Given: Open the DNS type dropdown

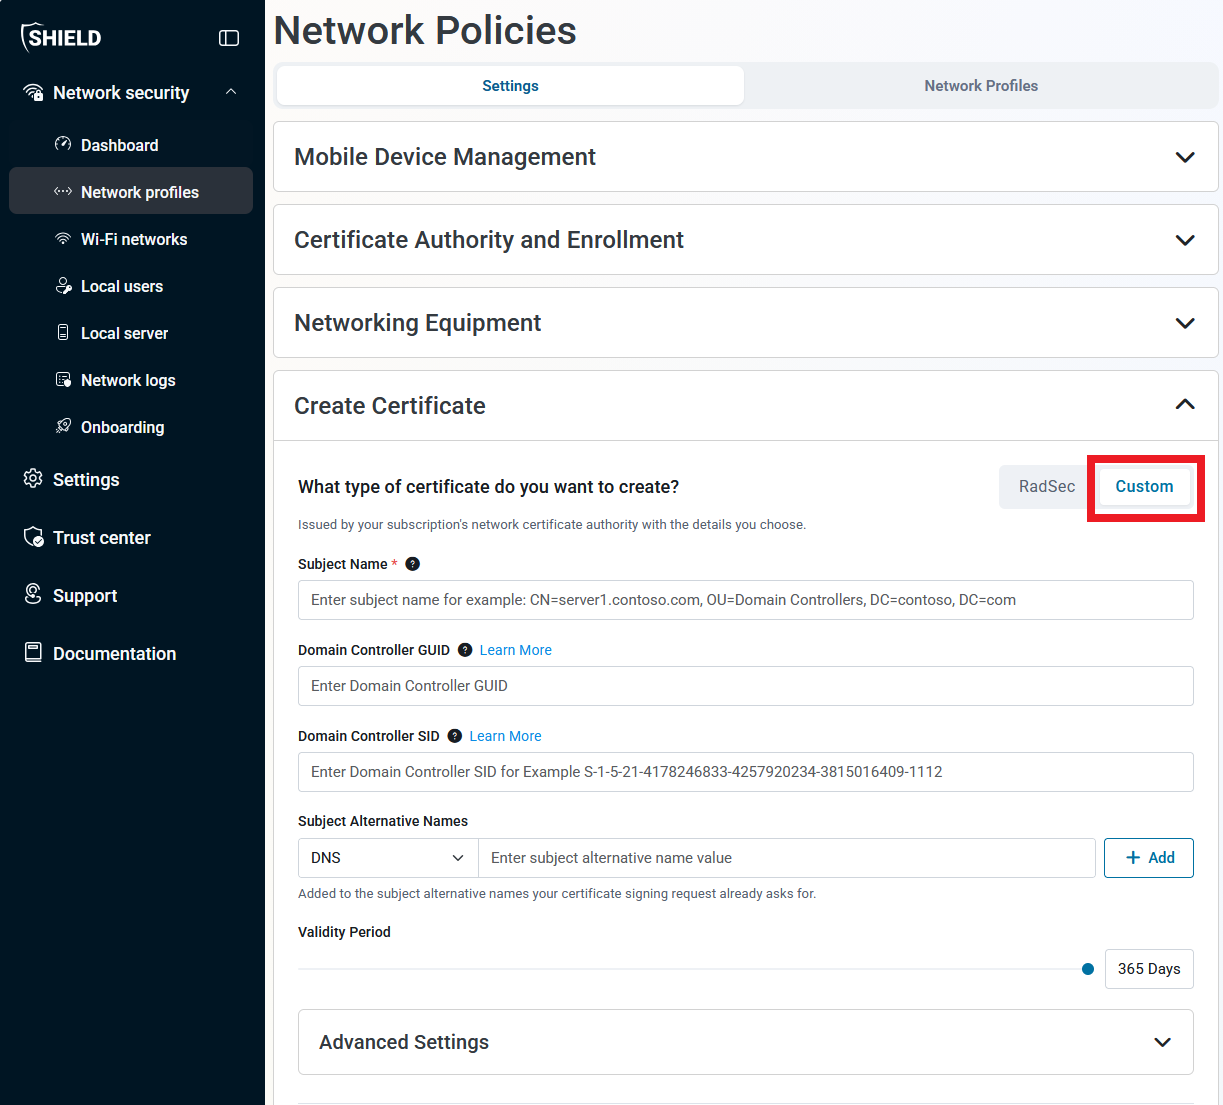Looking at the screenshot, I should click(388, 858).
